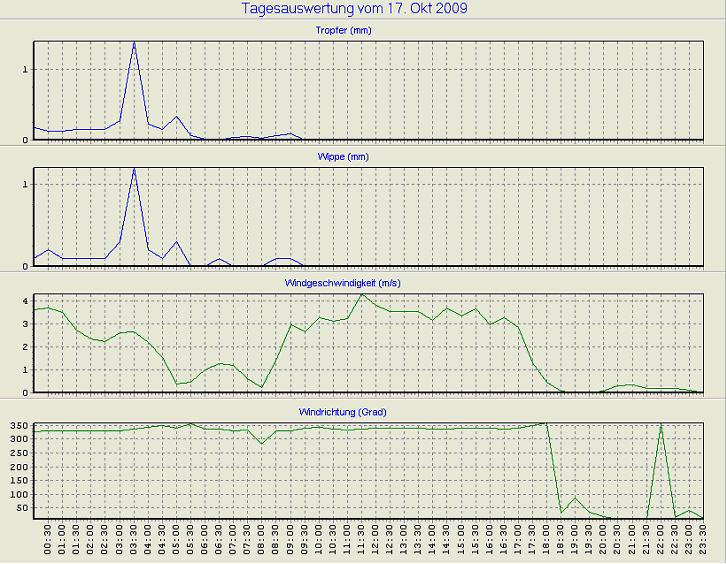Click the wind speed dip near 08:00
The height and width of the screenshot is (564, 726).
pos(262,387)
